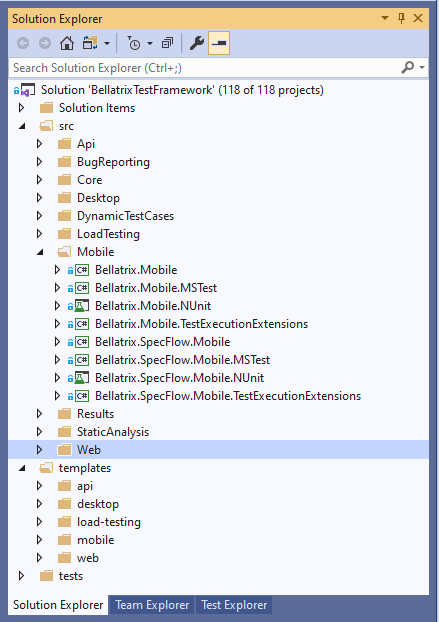Expand the DynamicTestCases folder
439x622 pixels.
40,216
